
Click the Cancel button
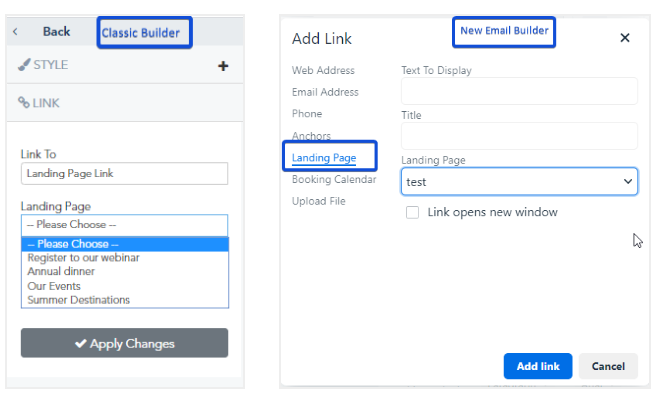pyautogui.click(x=608, y=366)
